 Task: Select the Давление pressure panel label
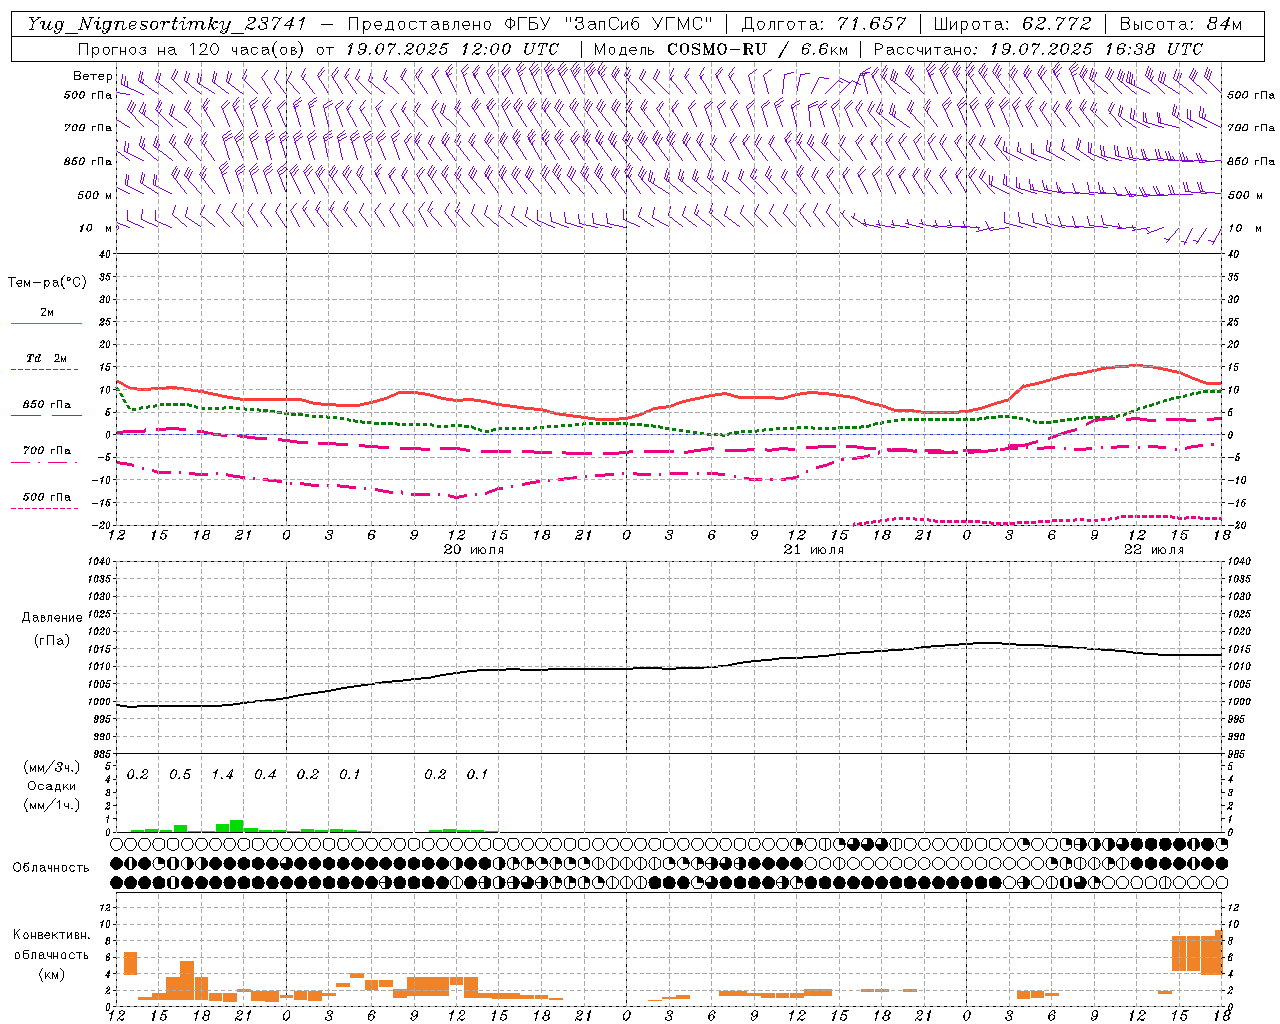click(x=52, y=618)
